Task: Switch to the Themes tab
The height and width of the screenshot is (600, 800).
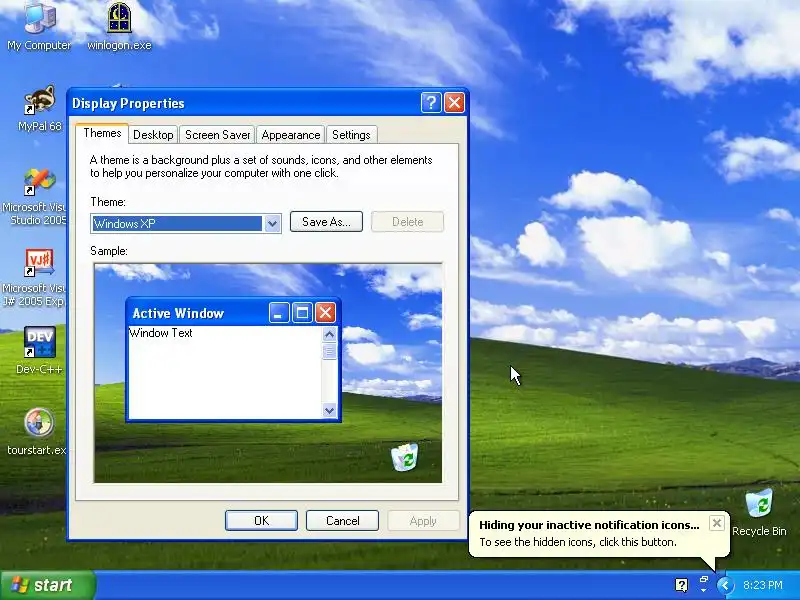Action: 102,133
